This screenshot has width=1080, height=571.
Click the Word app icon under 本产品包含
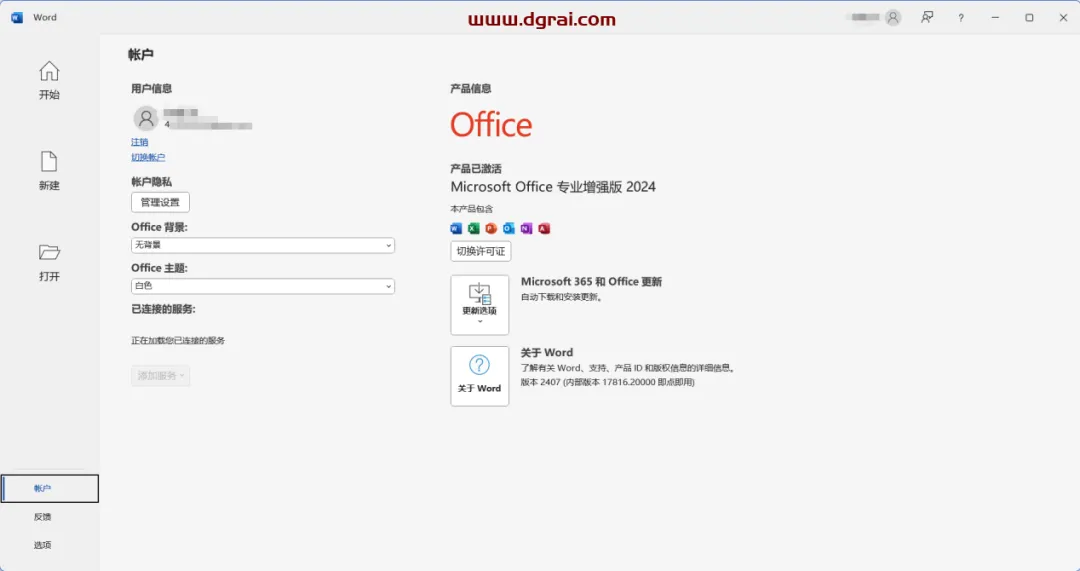click(x=456, y=228)
